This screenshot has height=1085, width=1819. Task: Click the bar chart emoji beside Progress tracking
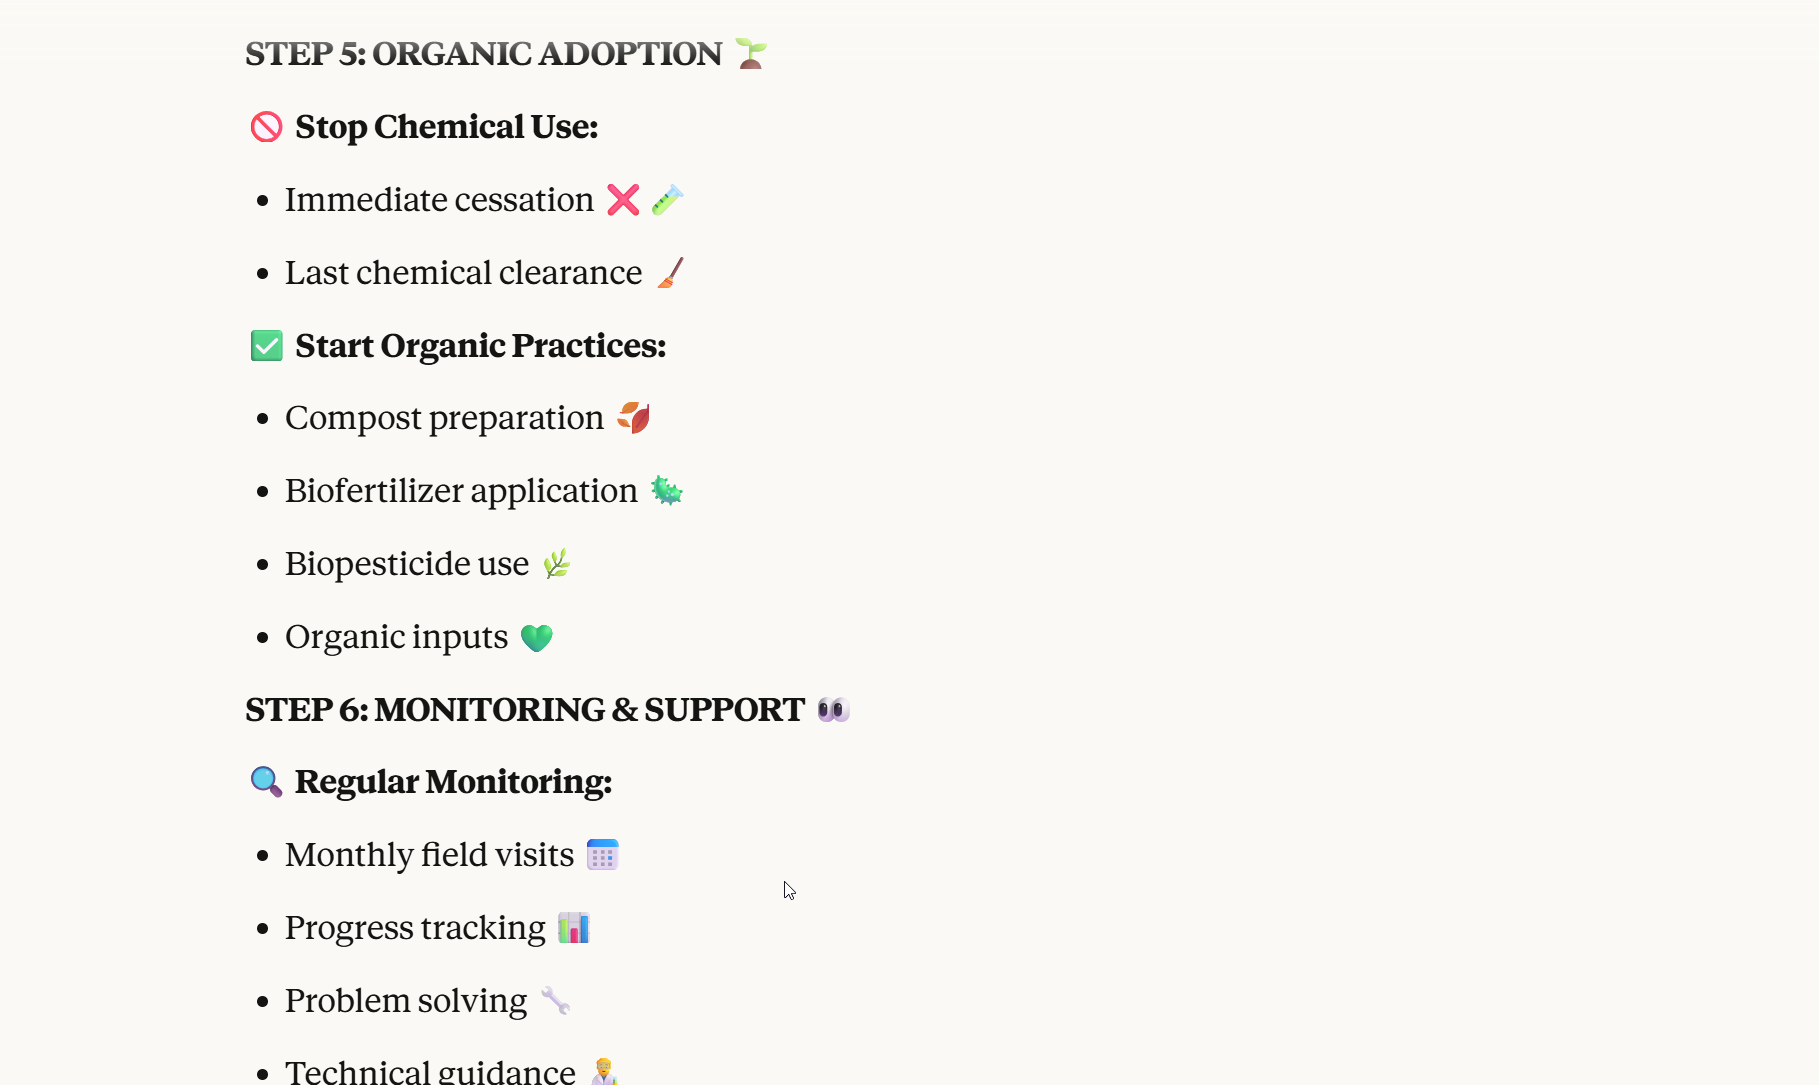tap(574, 928)
